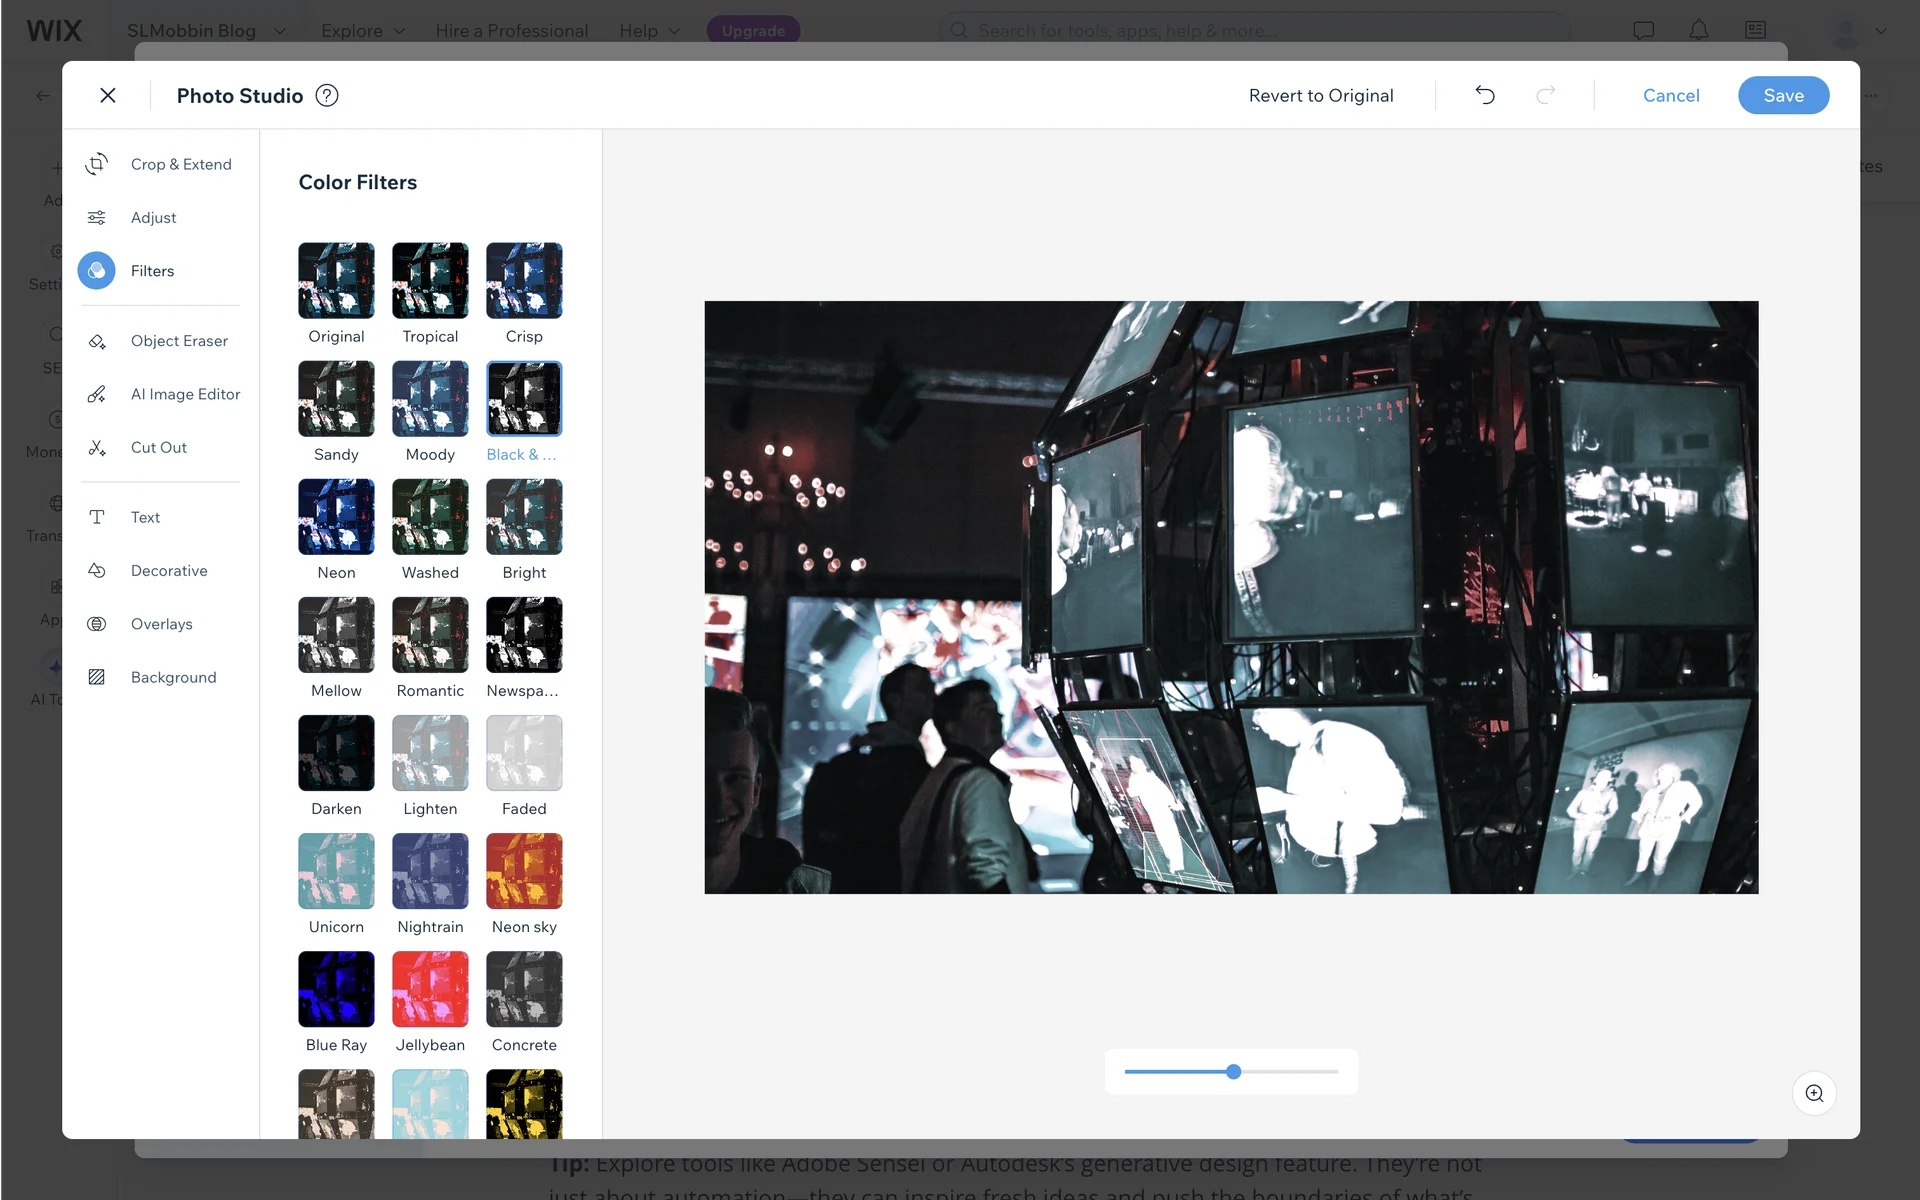Select the Adjust sliders icon
This screenshot has width=1920, height=1200.
97,217
